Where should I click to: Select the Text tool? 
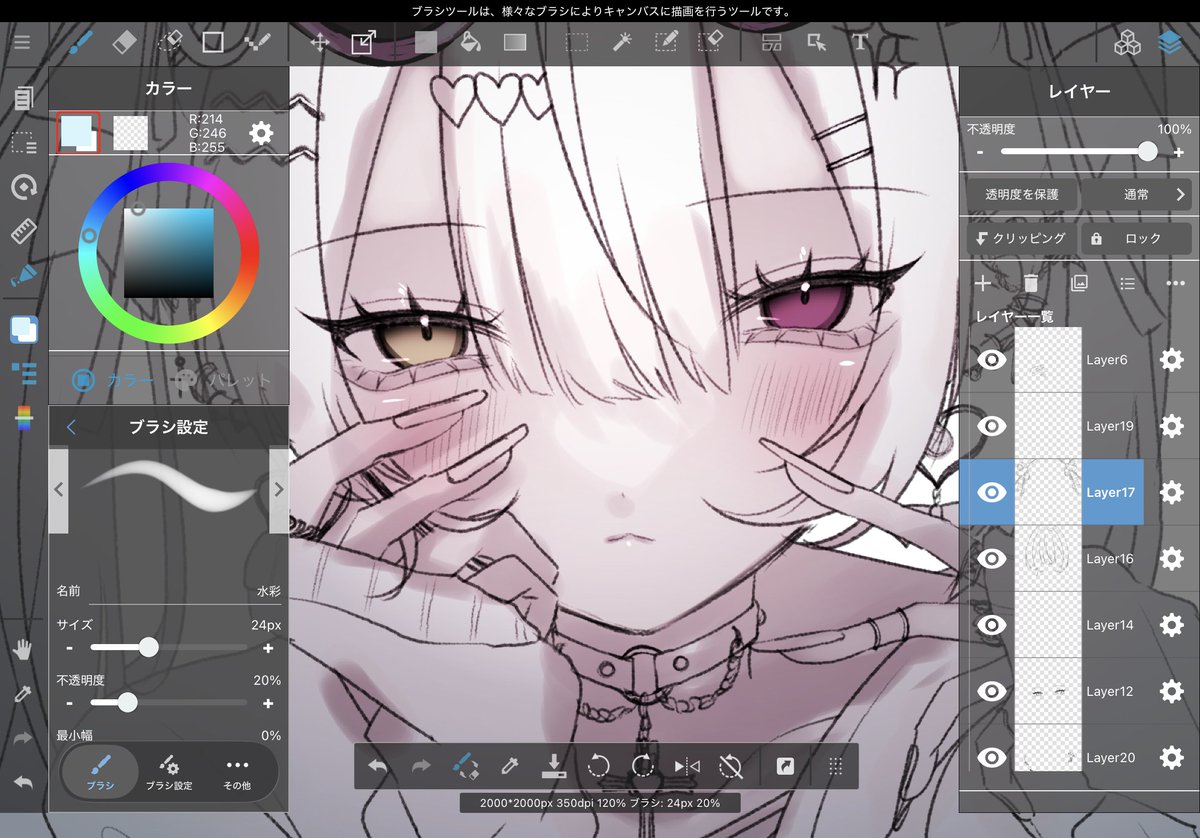860,42
